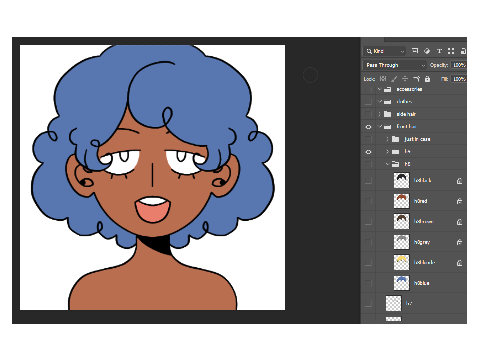Show the h0red layer

[368, 201]
